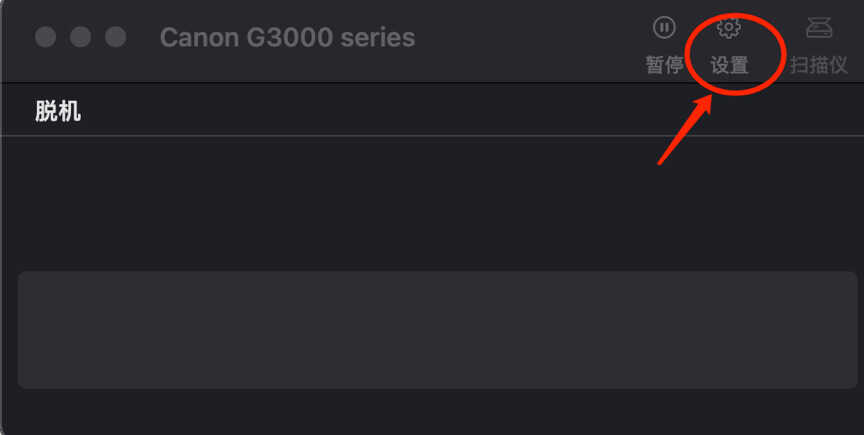
Task: Click empty area between 脱机 and job list
Action: [x=432, y=203]
